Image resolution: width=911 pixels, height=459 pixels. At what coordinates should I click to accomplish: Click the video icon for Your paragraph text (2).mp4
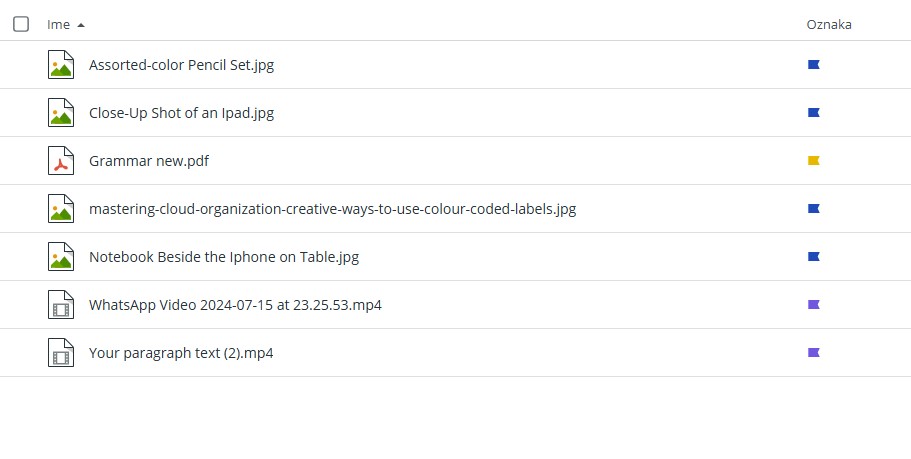60,353
